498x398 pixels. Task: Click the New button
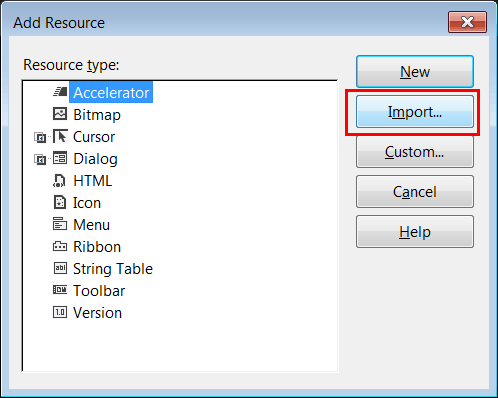tap(415, 72)
